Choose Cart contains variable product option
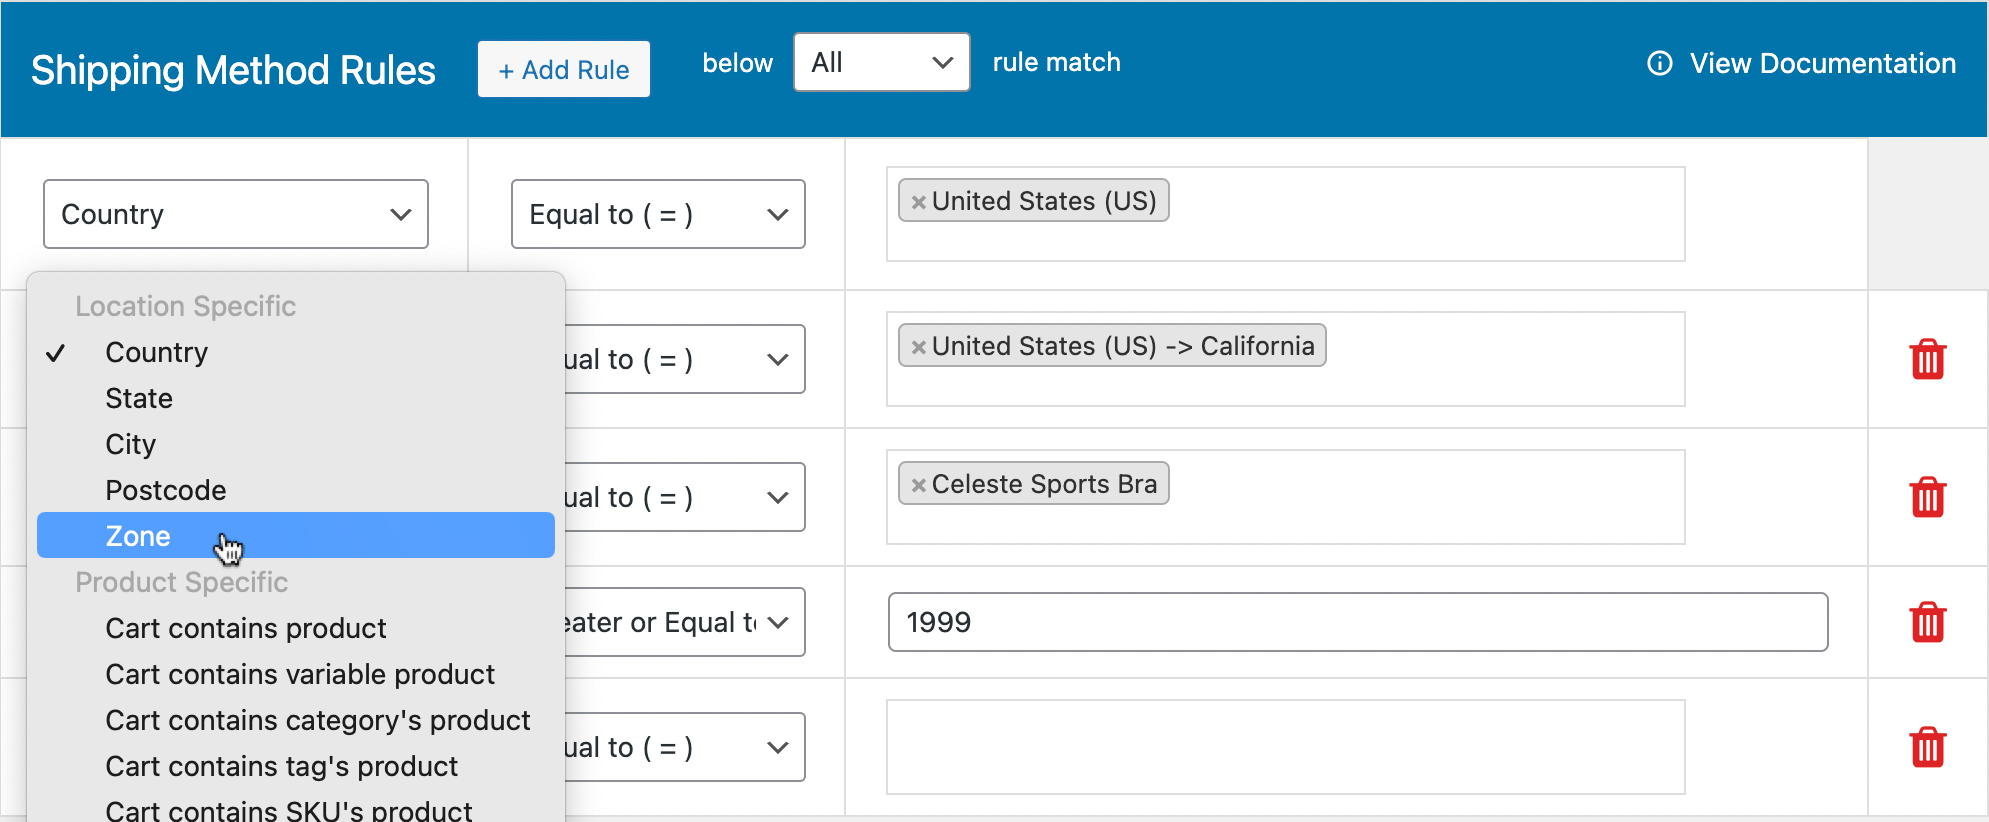 (296, 674)
